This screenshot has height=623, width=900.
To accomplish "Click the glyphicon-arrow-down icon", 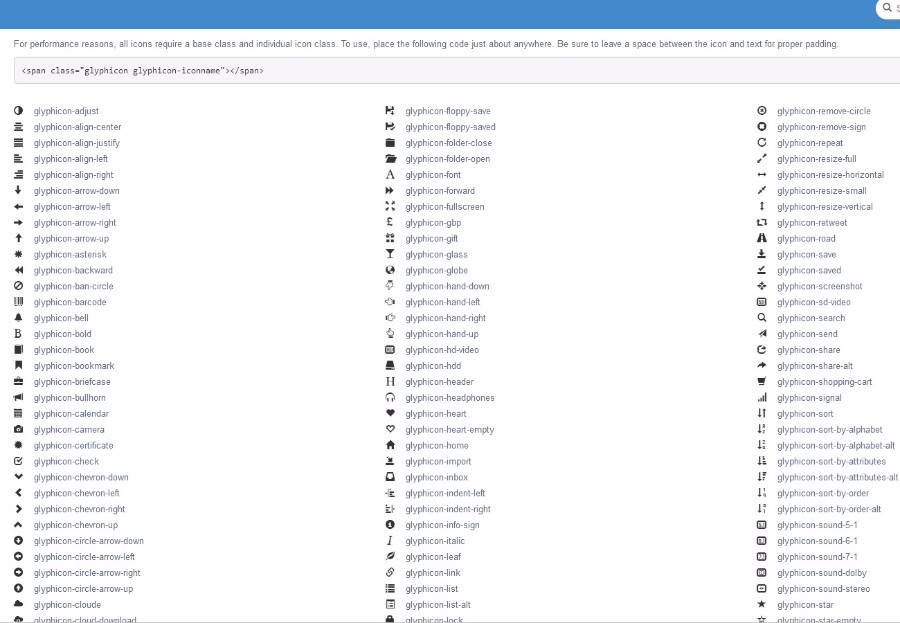I will pyautogui.click(x=18, y=190).
